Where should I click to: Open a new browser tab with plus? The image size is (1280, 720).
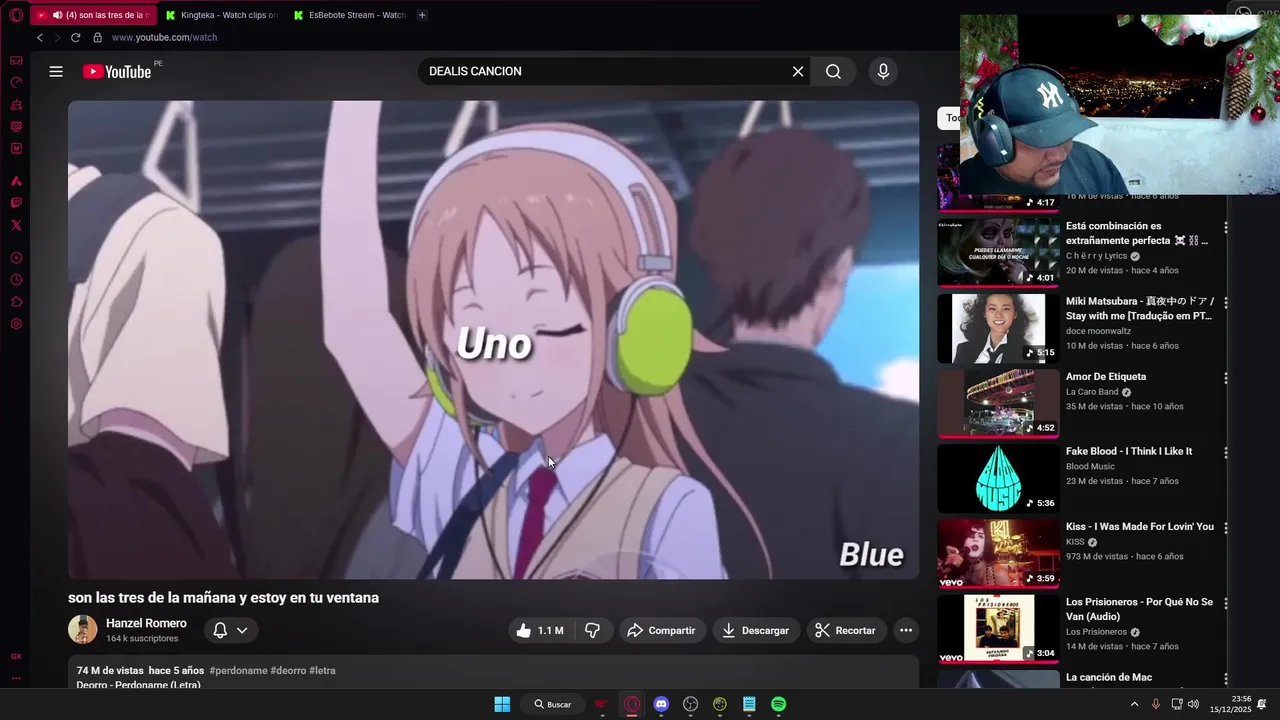pyautogui.click(x=422, y=15)
